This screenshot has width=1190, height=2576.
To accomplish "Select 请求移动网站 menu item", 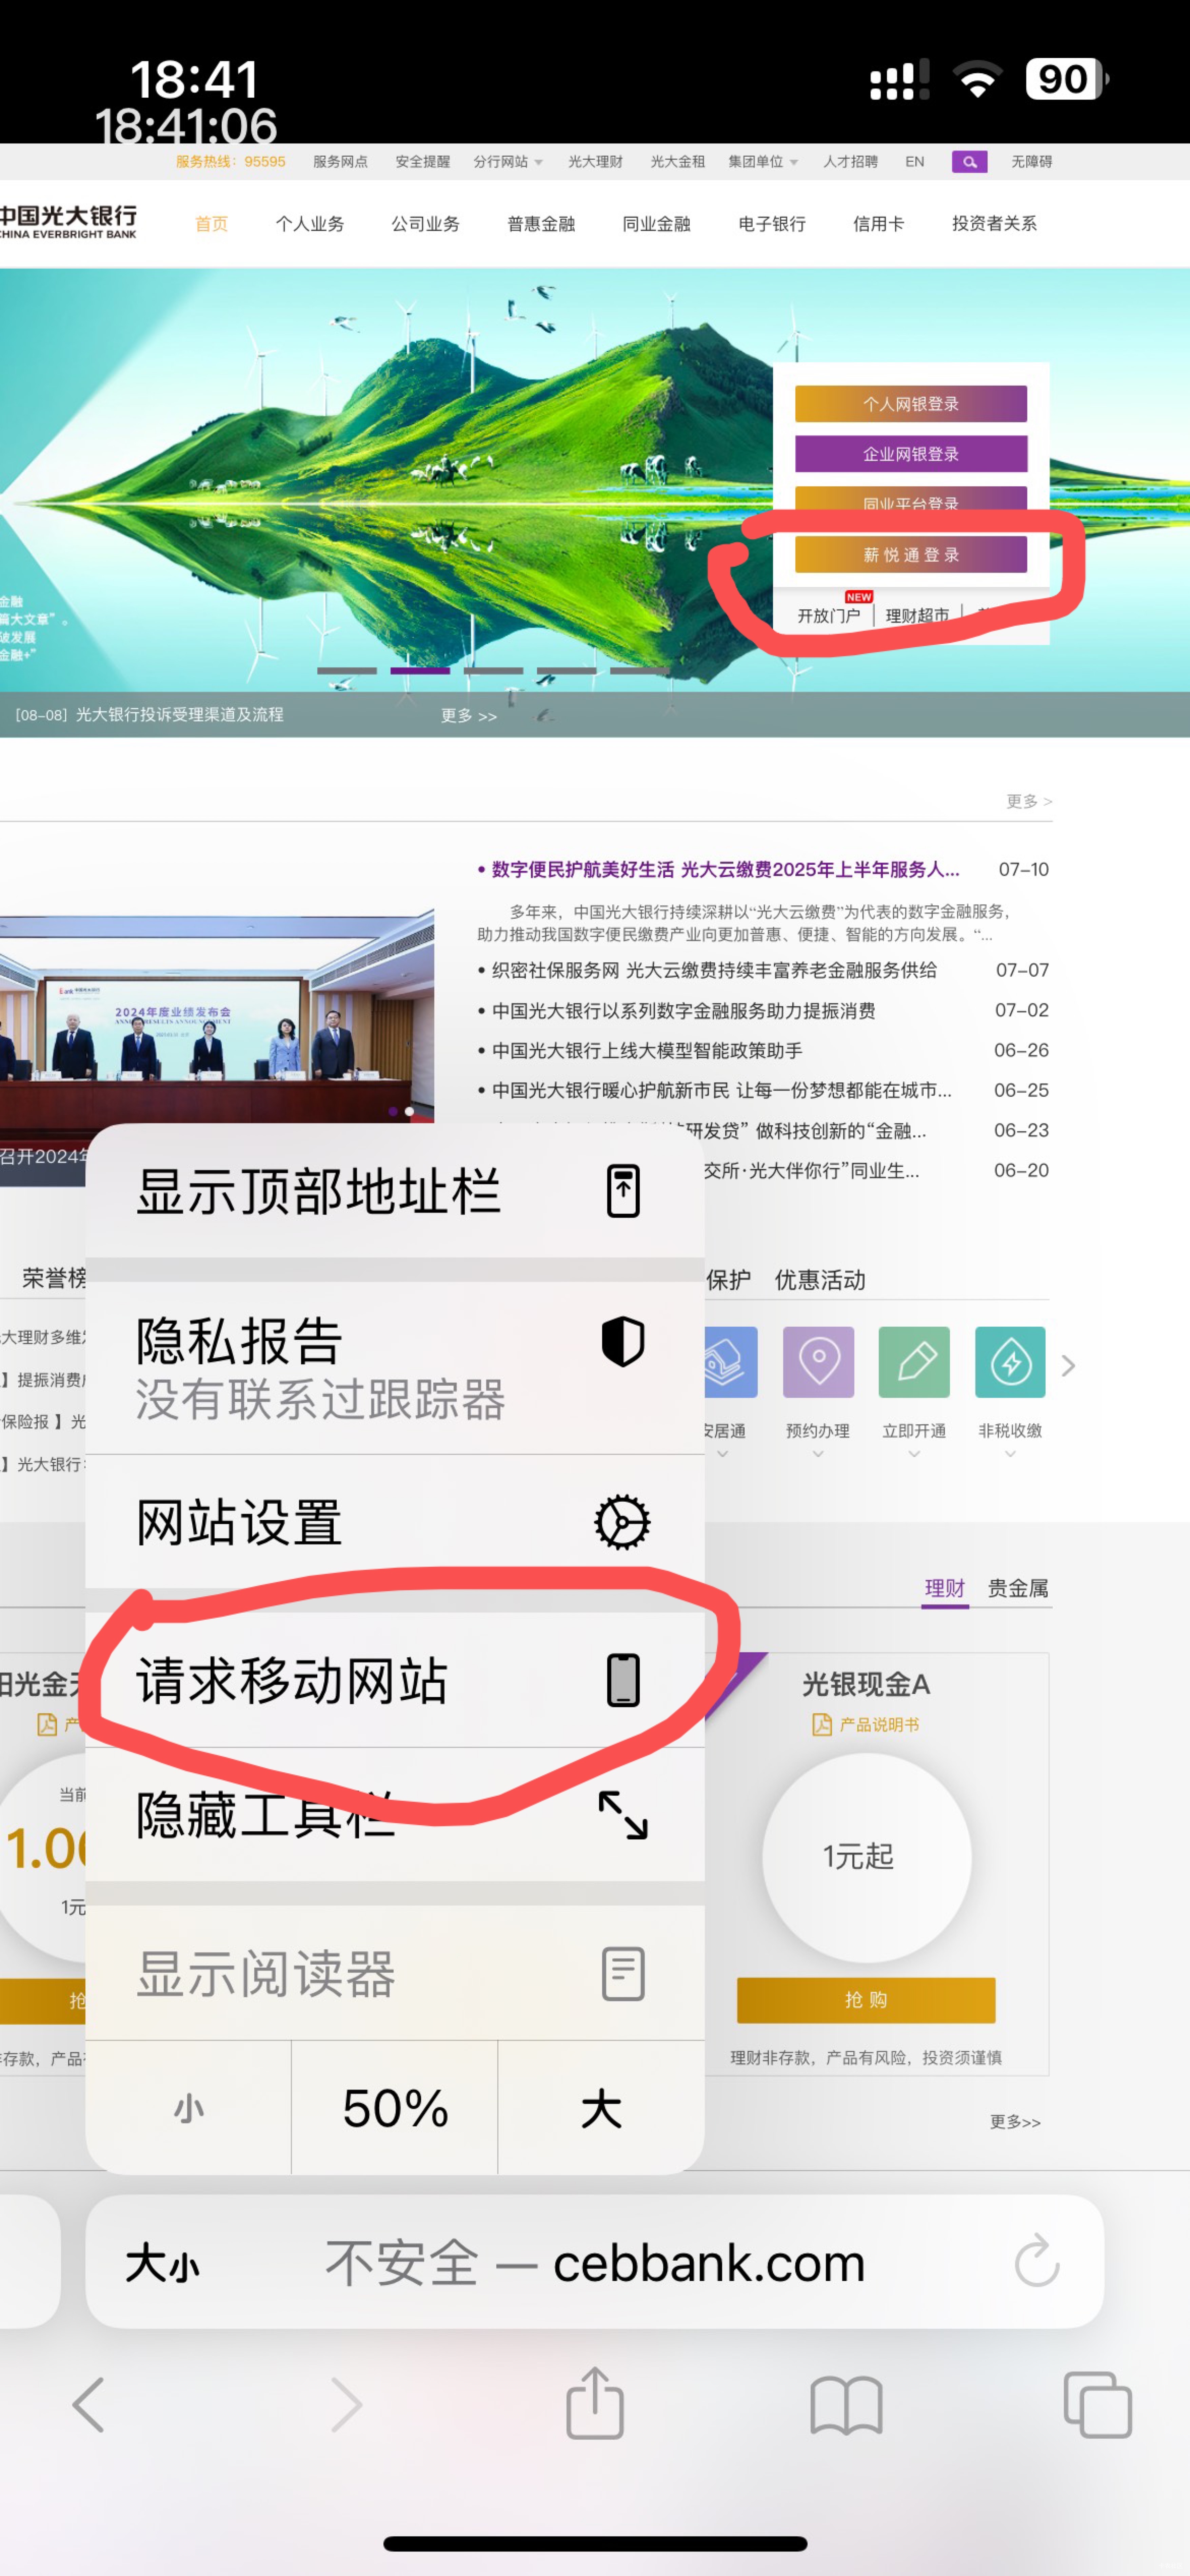I will point(395,1680).
